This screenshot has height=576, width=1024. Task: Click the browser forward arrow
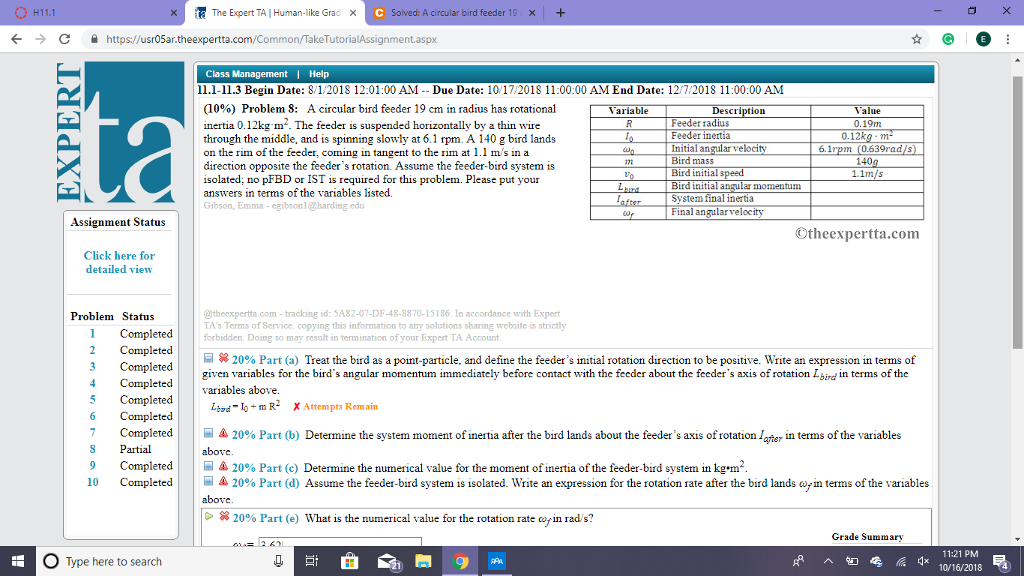tap(40, 39)
